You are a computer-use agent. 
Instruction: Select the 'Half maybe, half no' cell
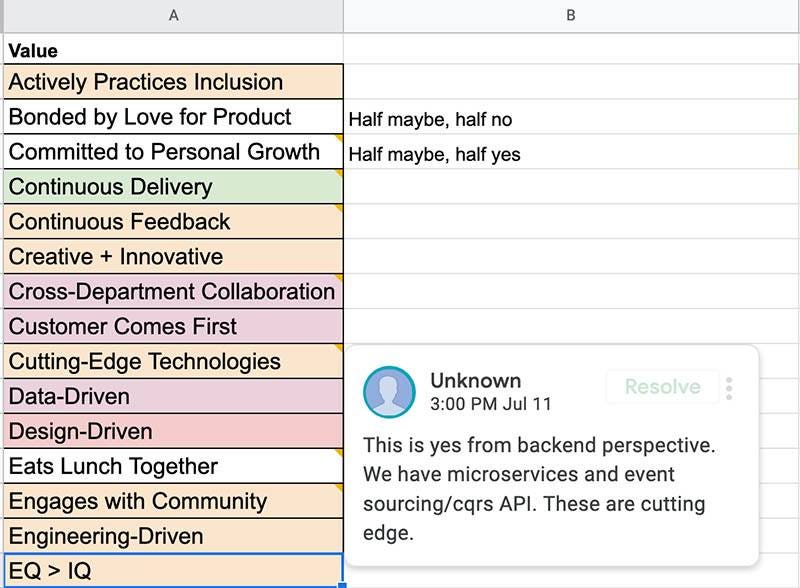(x=571, y=117)
